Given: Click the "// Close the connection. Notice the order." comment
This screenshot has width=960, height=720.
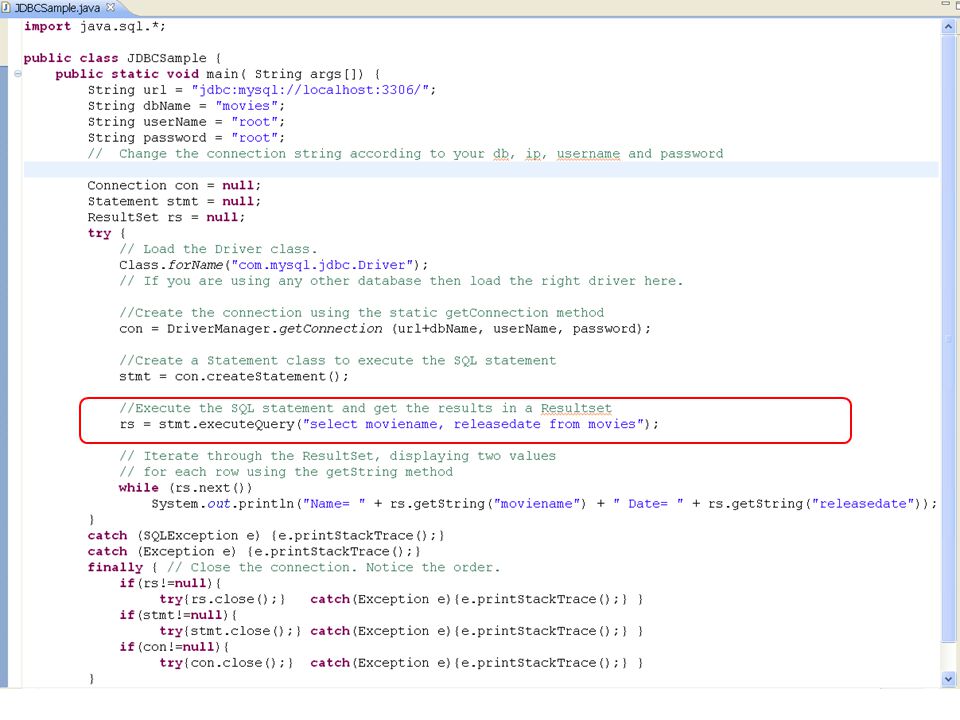Looking at the screenshot, I should click(334, 568).
